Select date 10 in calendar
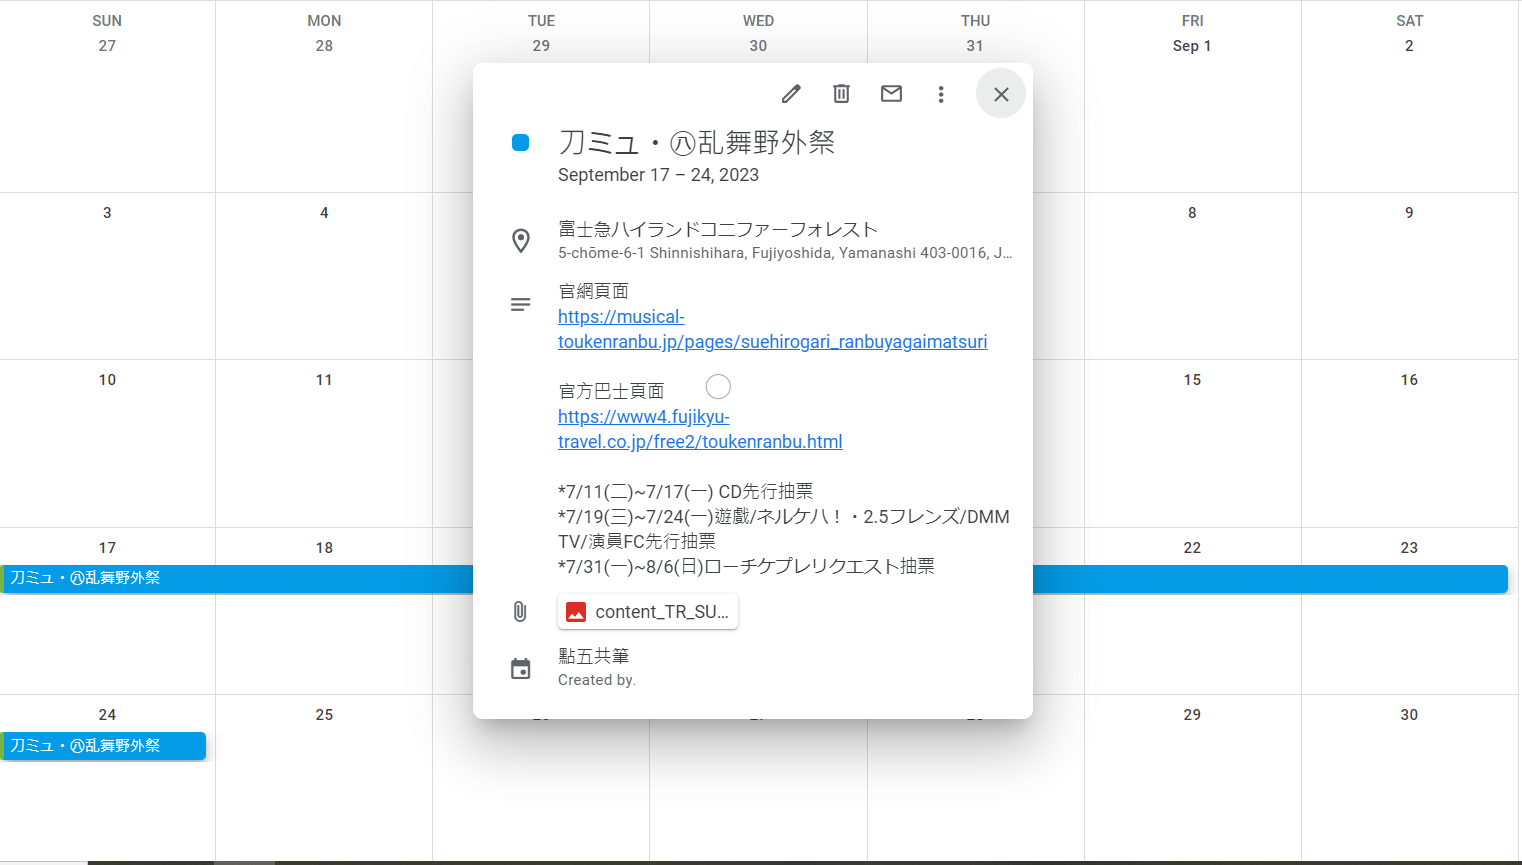This screenshot has height=865, width=1522. tap(107, 380)
